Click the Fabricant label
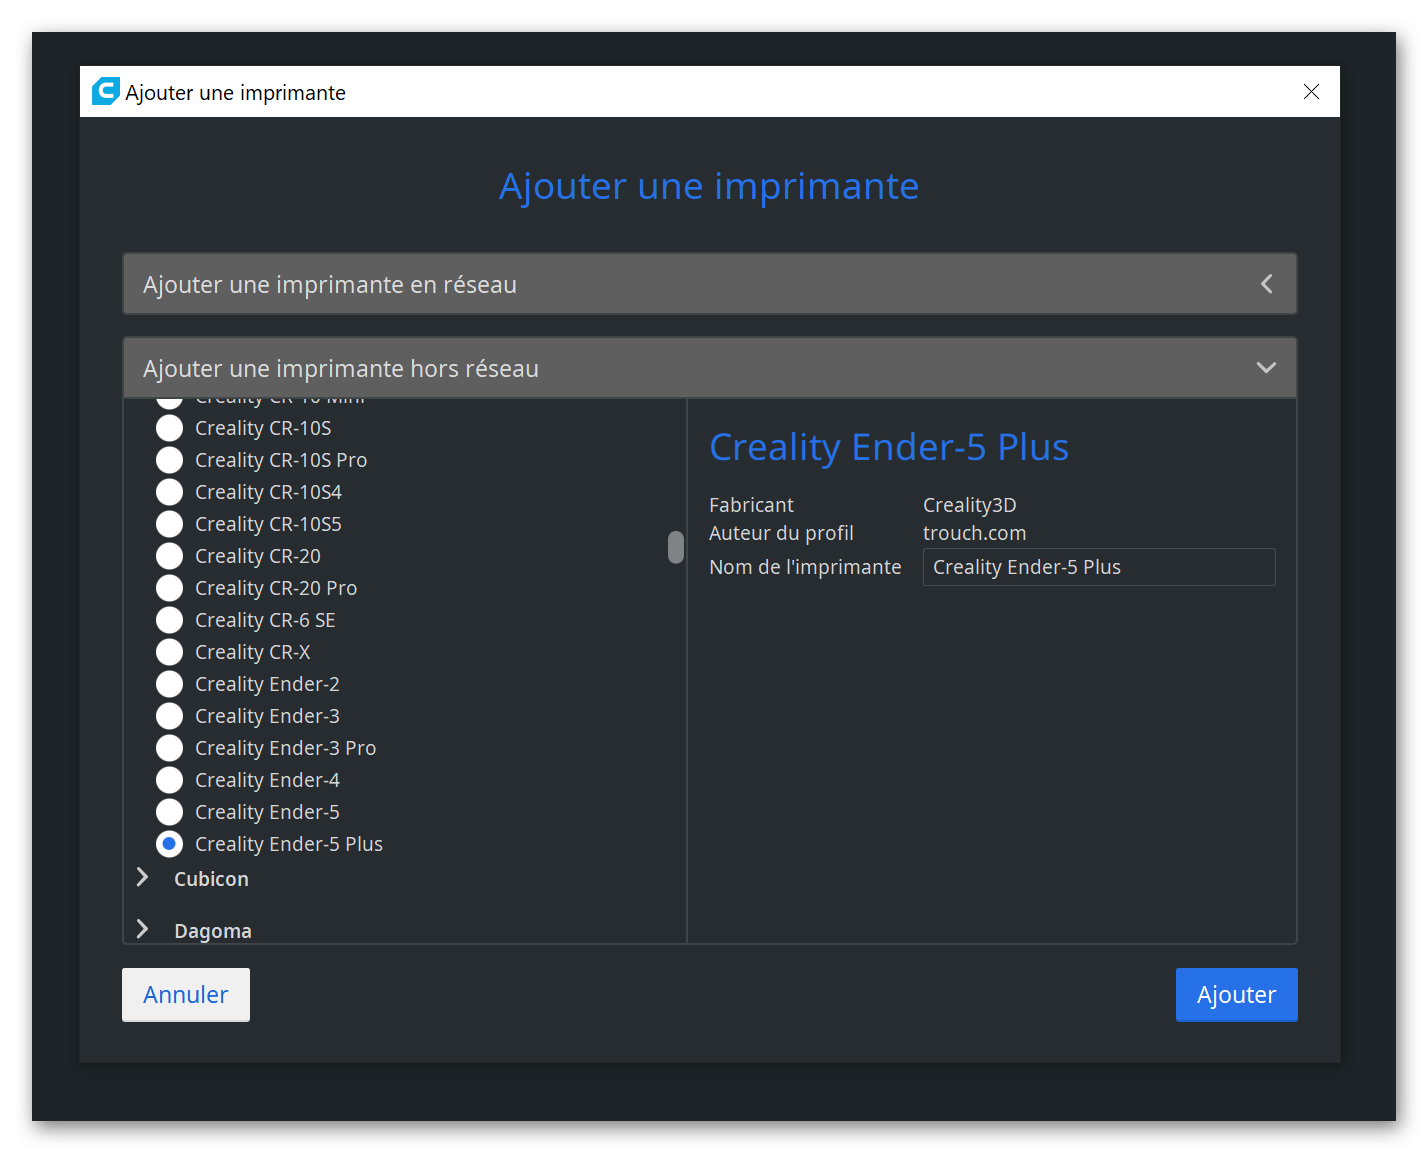This screenshot has width=1428, height=1153. click(x=751, y=505)
